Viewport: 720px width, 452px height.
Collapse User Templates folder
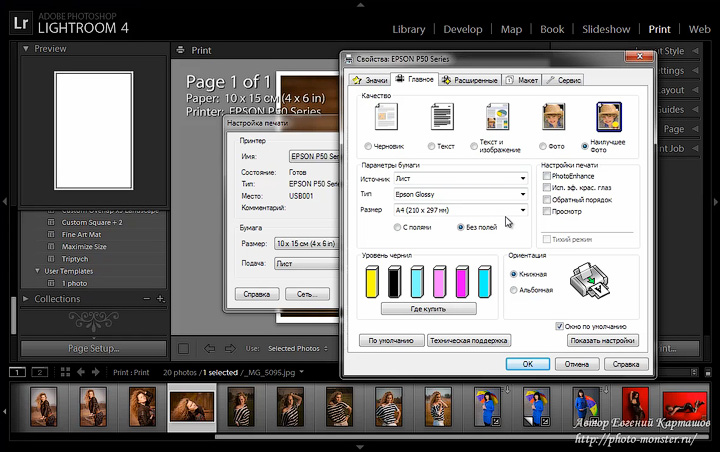coord(38,271)
